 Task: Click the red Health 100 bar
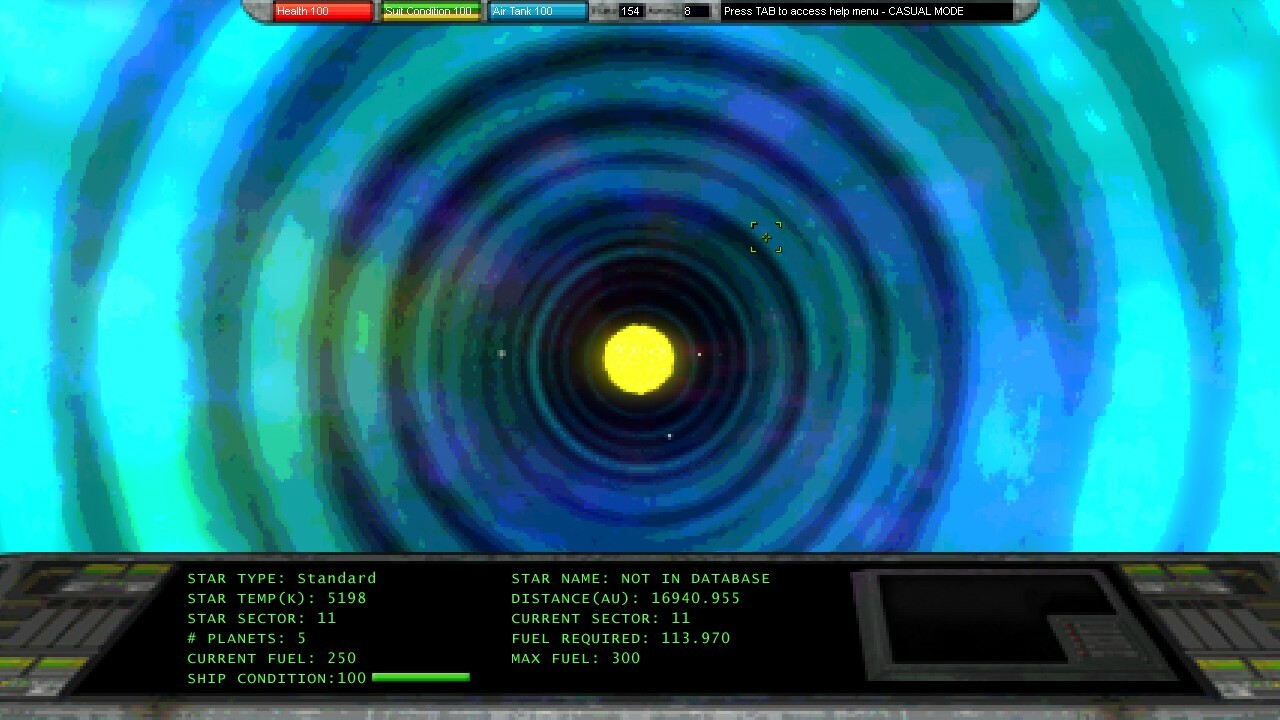(323, 12)
